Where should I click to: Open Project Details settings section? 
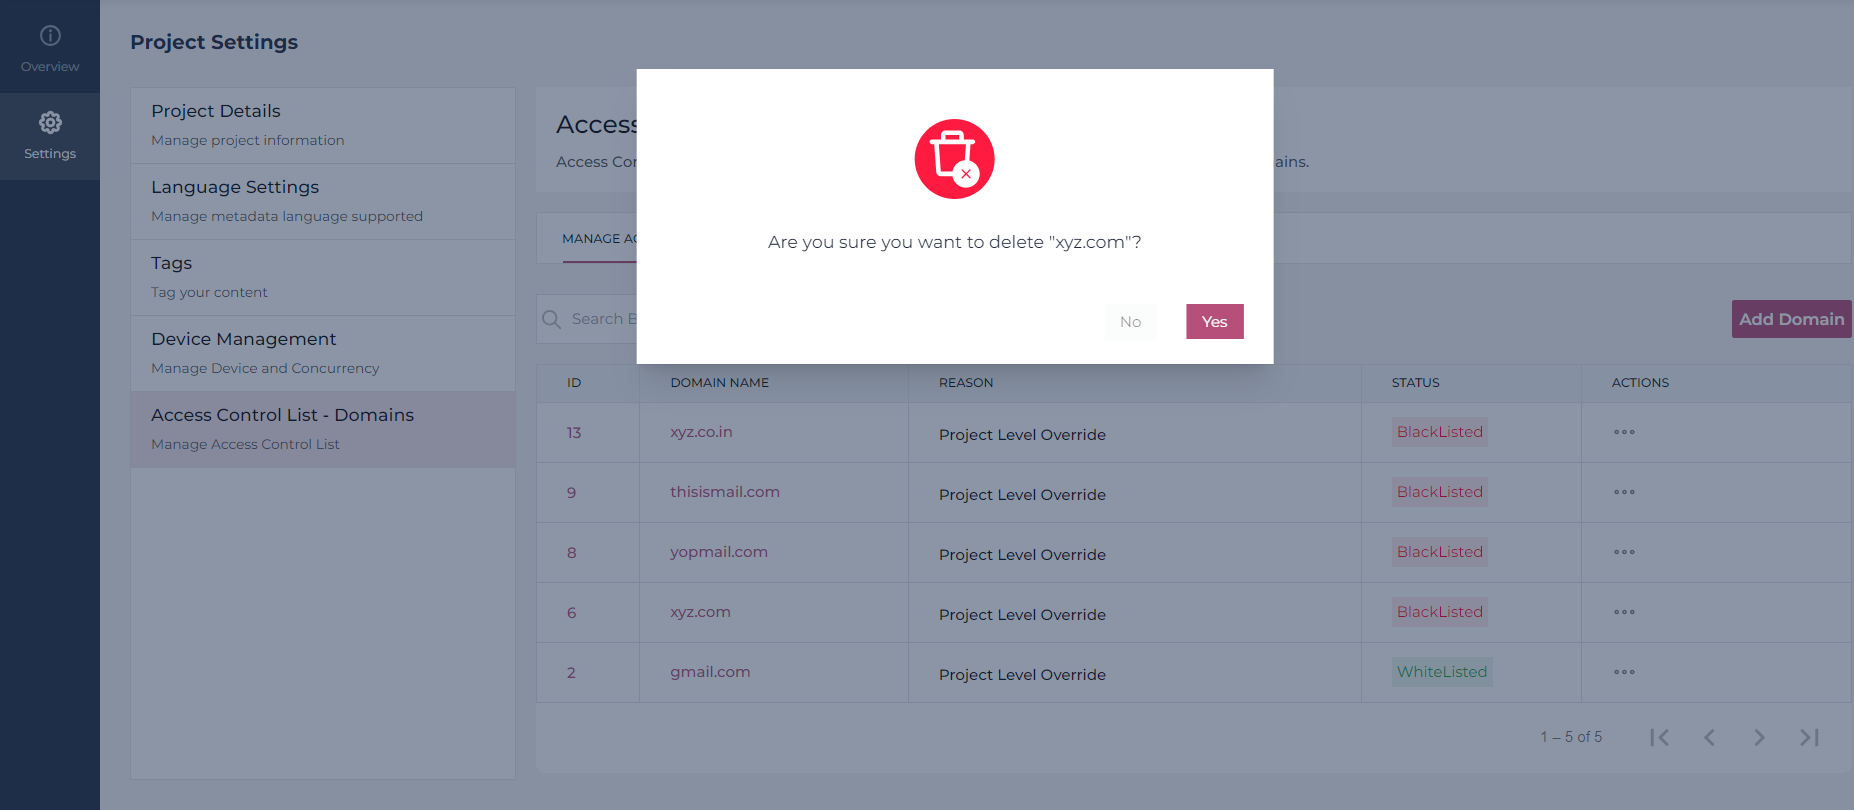323,125
